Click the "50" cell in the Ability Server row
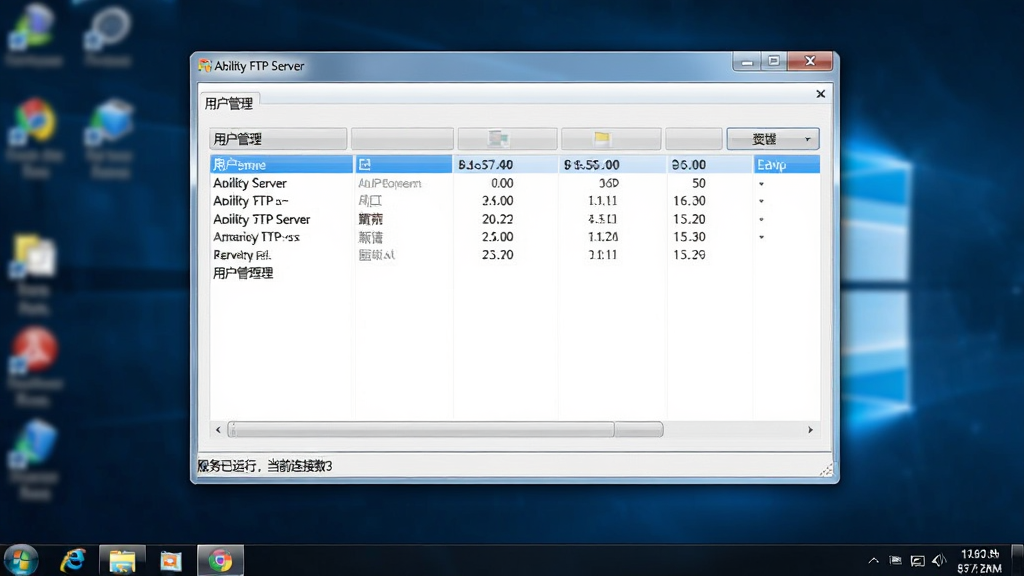Screen dimensions: 1024x576 point(699,184)
